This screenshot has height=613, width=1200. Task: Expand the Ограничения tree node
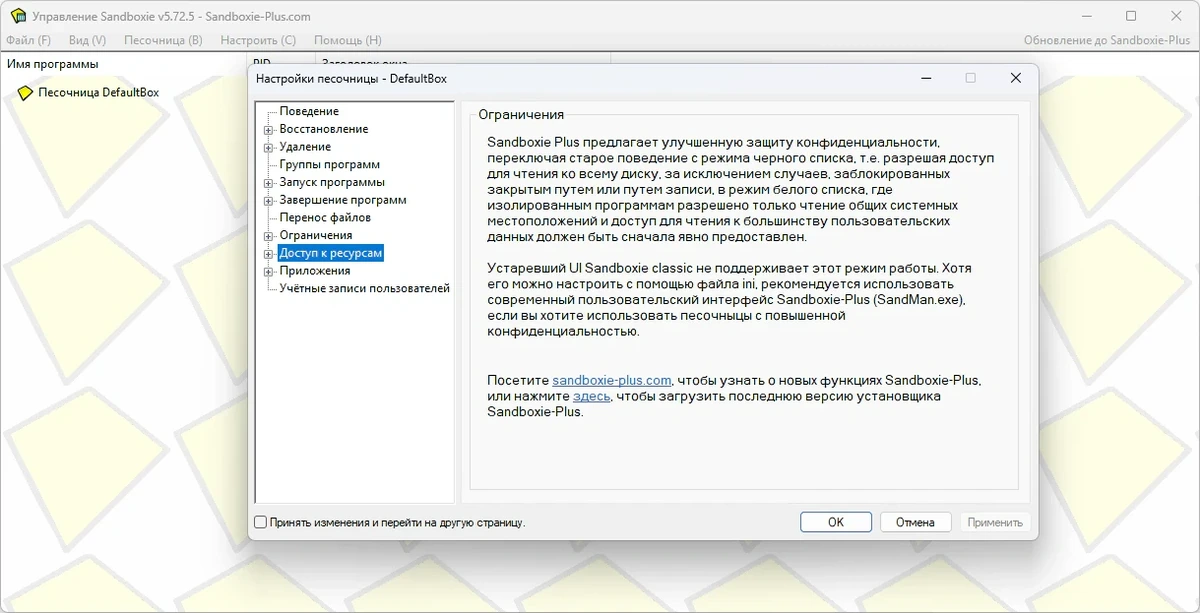(268, 236)
